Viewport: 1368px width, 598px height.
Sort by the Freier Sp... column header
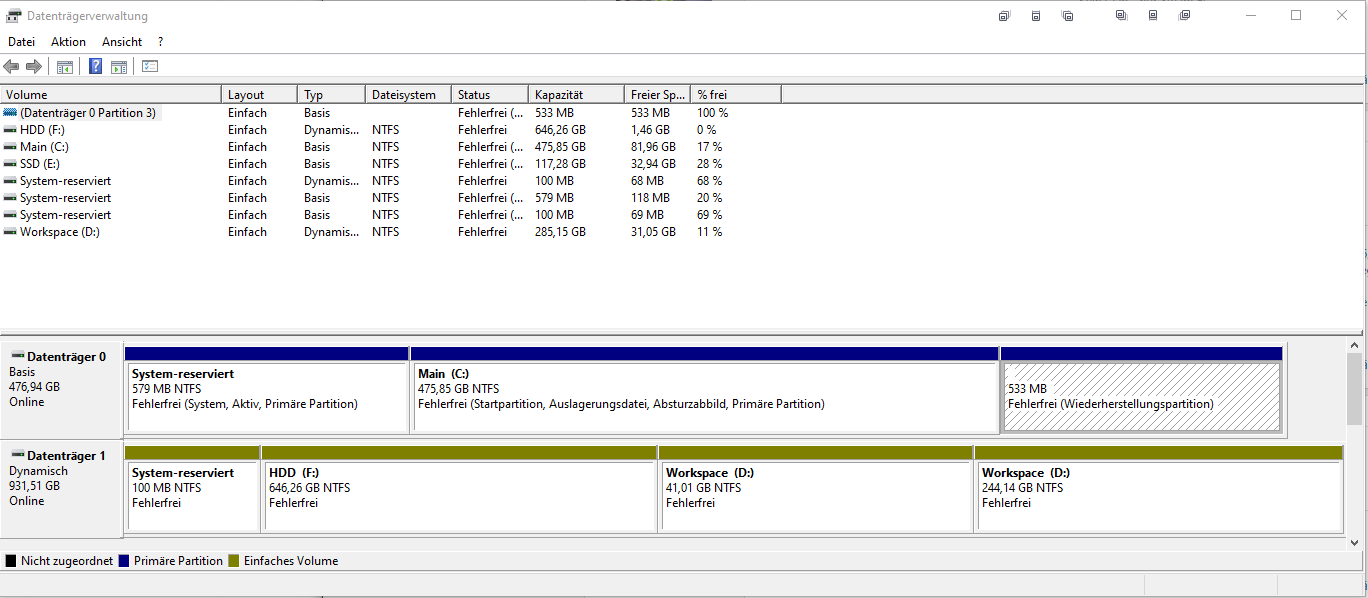pyautogui.click(x=657, y=94)
